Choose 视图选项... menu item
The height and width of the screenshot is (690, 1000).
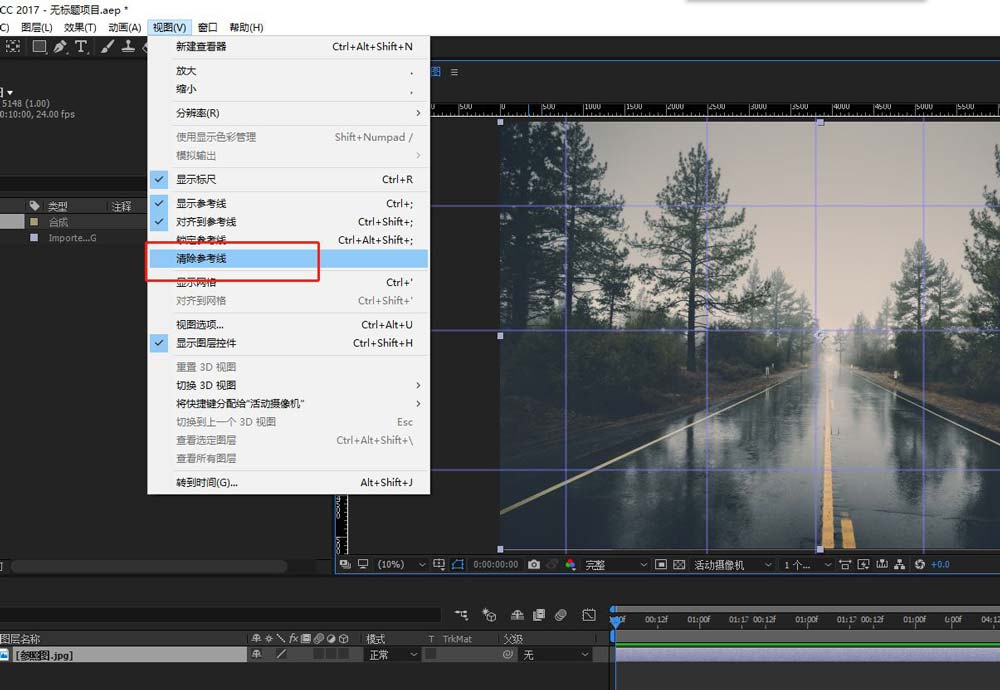(289, 325)
